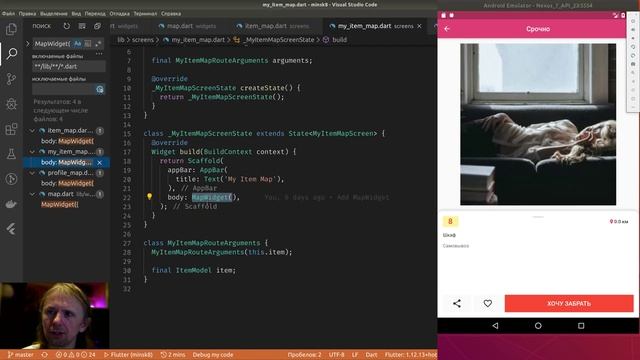The image size is (640, 360).
Task: Toggle exclude settings and ignore files
Action: [100, 89]
